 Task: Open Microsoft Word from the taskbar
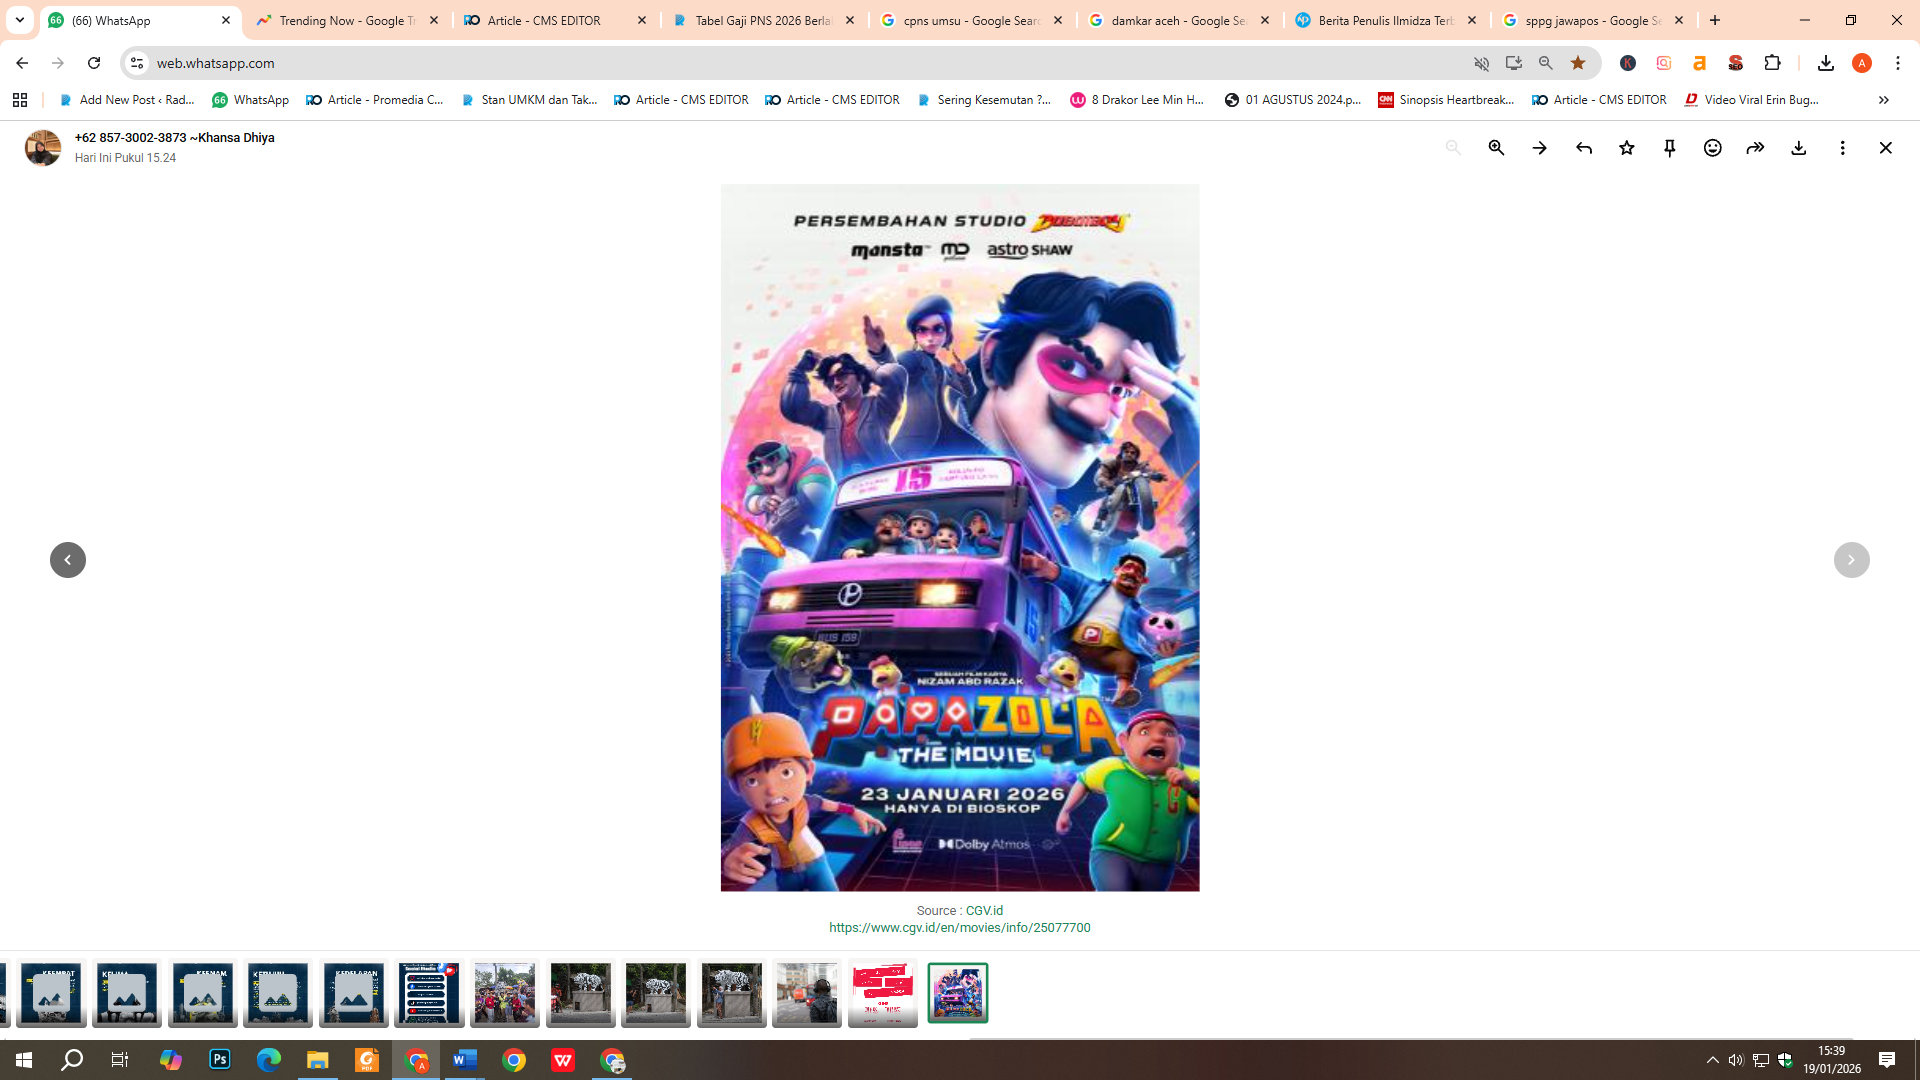coord(465,1060)
